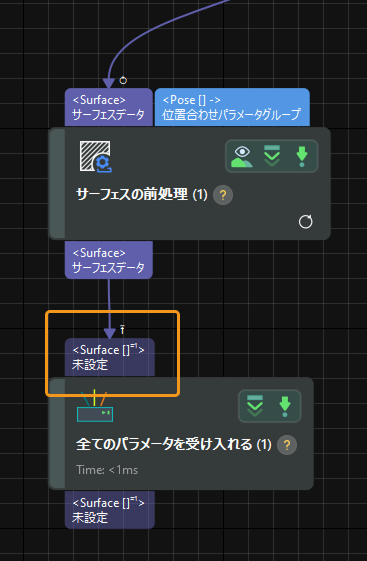Select the highlighted 未設定 Surface input port

pos(110,357)
